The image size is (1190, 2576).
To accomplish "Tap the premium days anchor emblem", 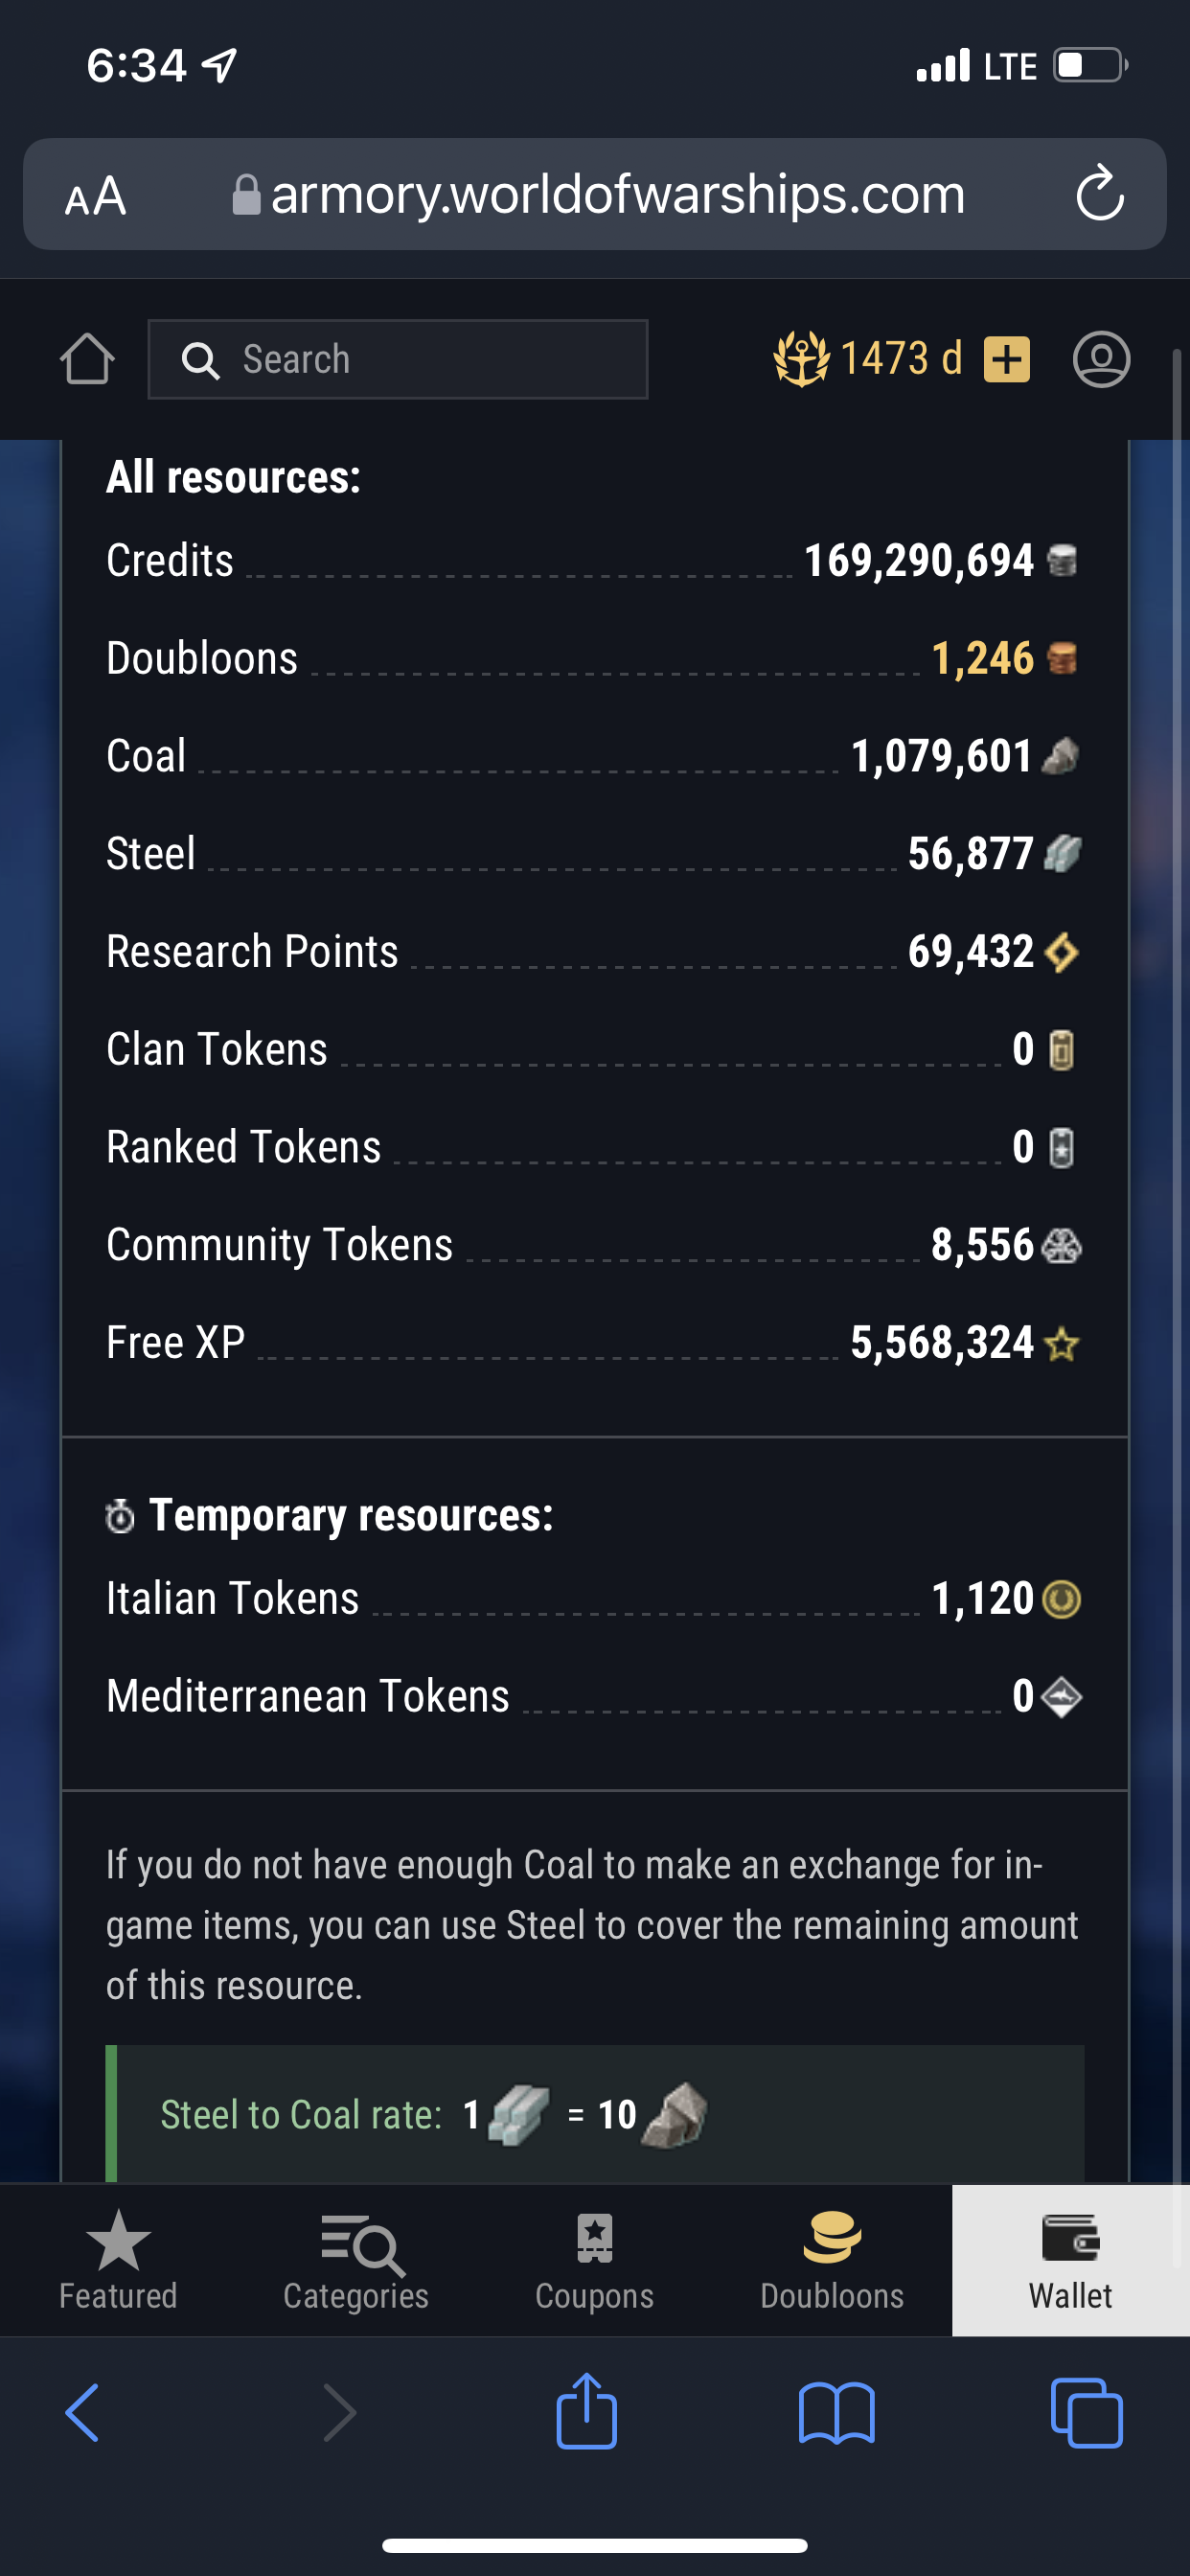I will [x=801, y=359].
